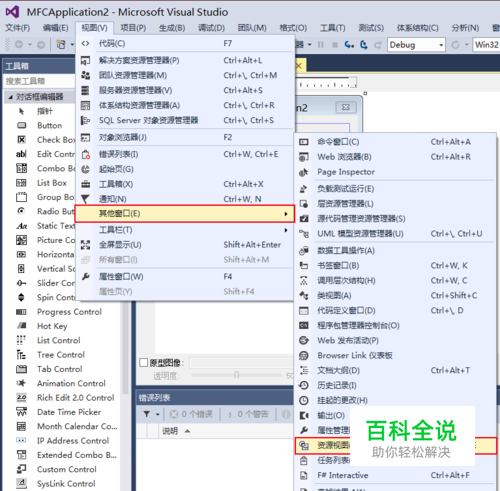
Task: Select Extended Combo Box toolbox item
Action: pyautogui.click(x=67, y=455)
